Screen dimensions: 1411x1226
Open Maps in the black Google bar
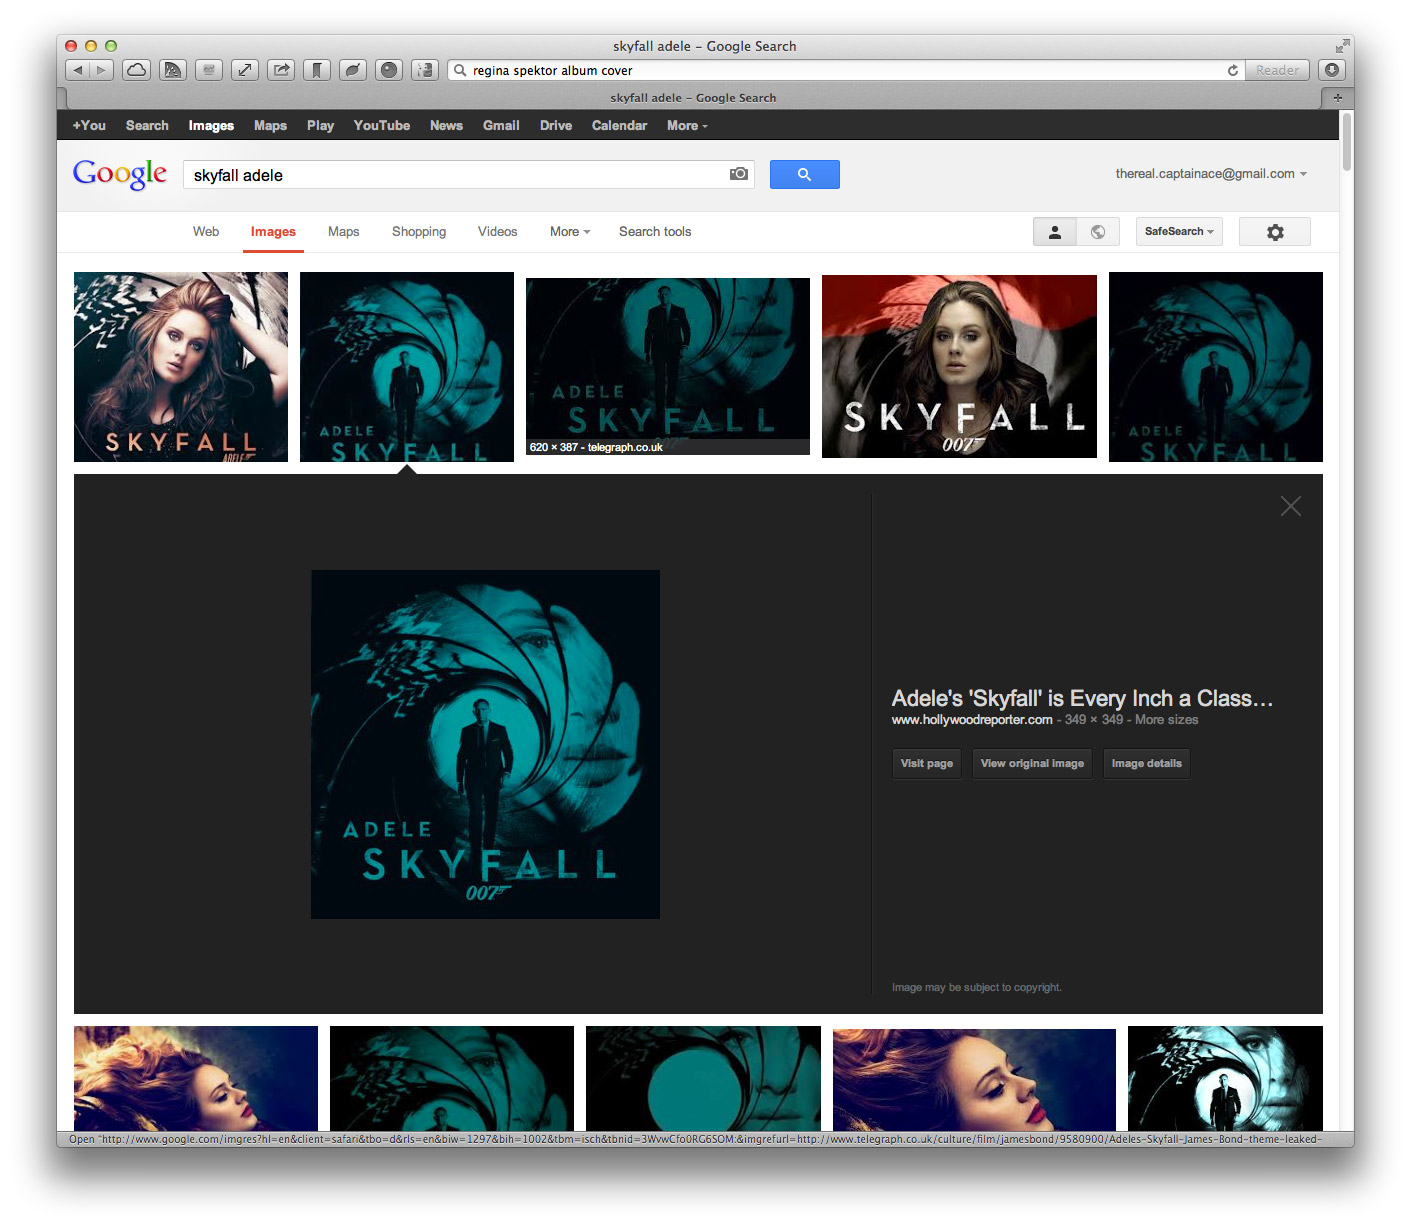270,126
